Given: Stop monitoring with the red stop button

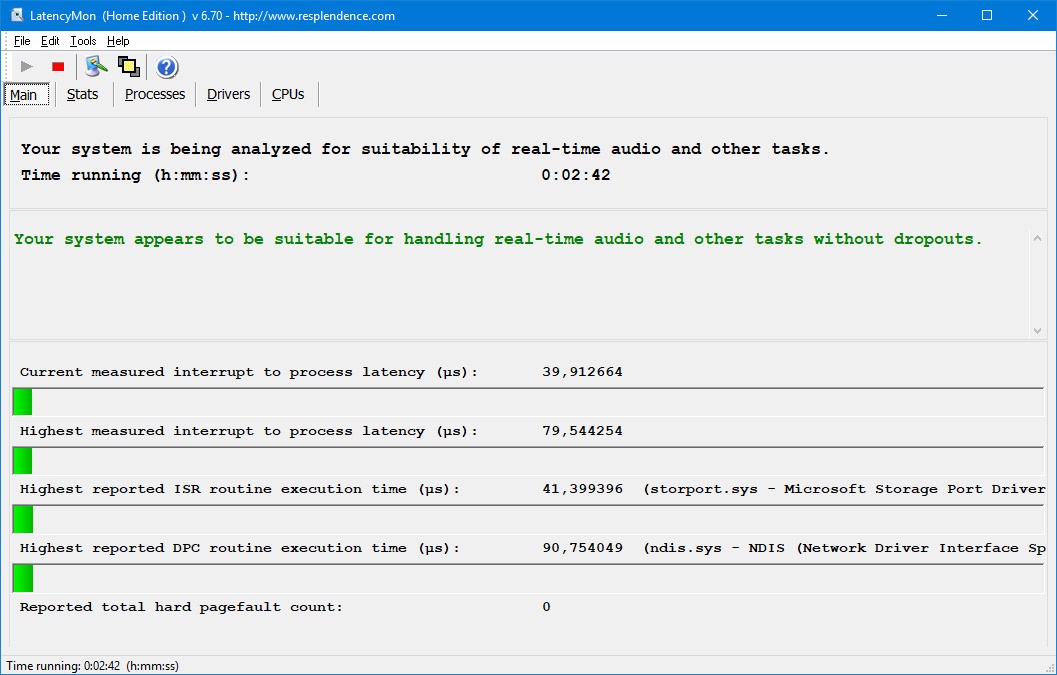Looking at the screenshot, I should click(58, 67).
